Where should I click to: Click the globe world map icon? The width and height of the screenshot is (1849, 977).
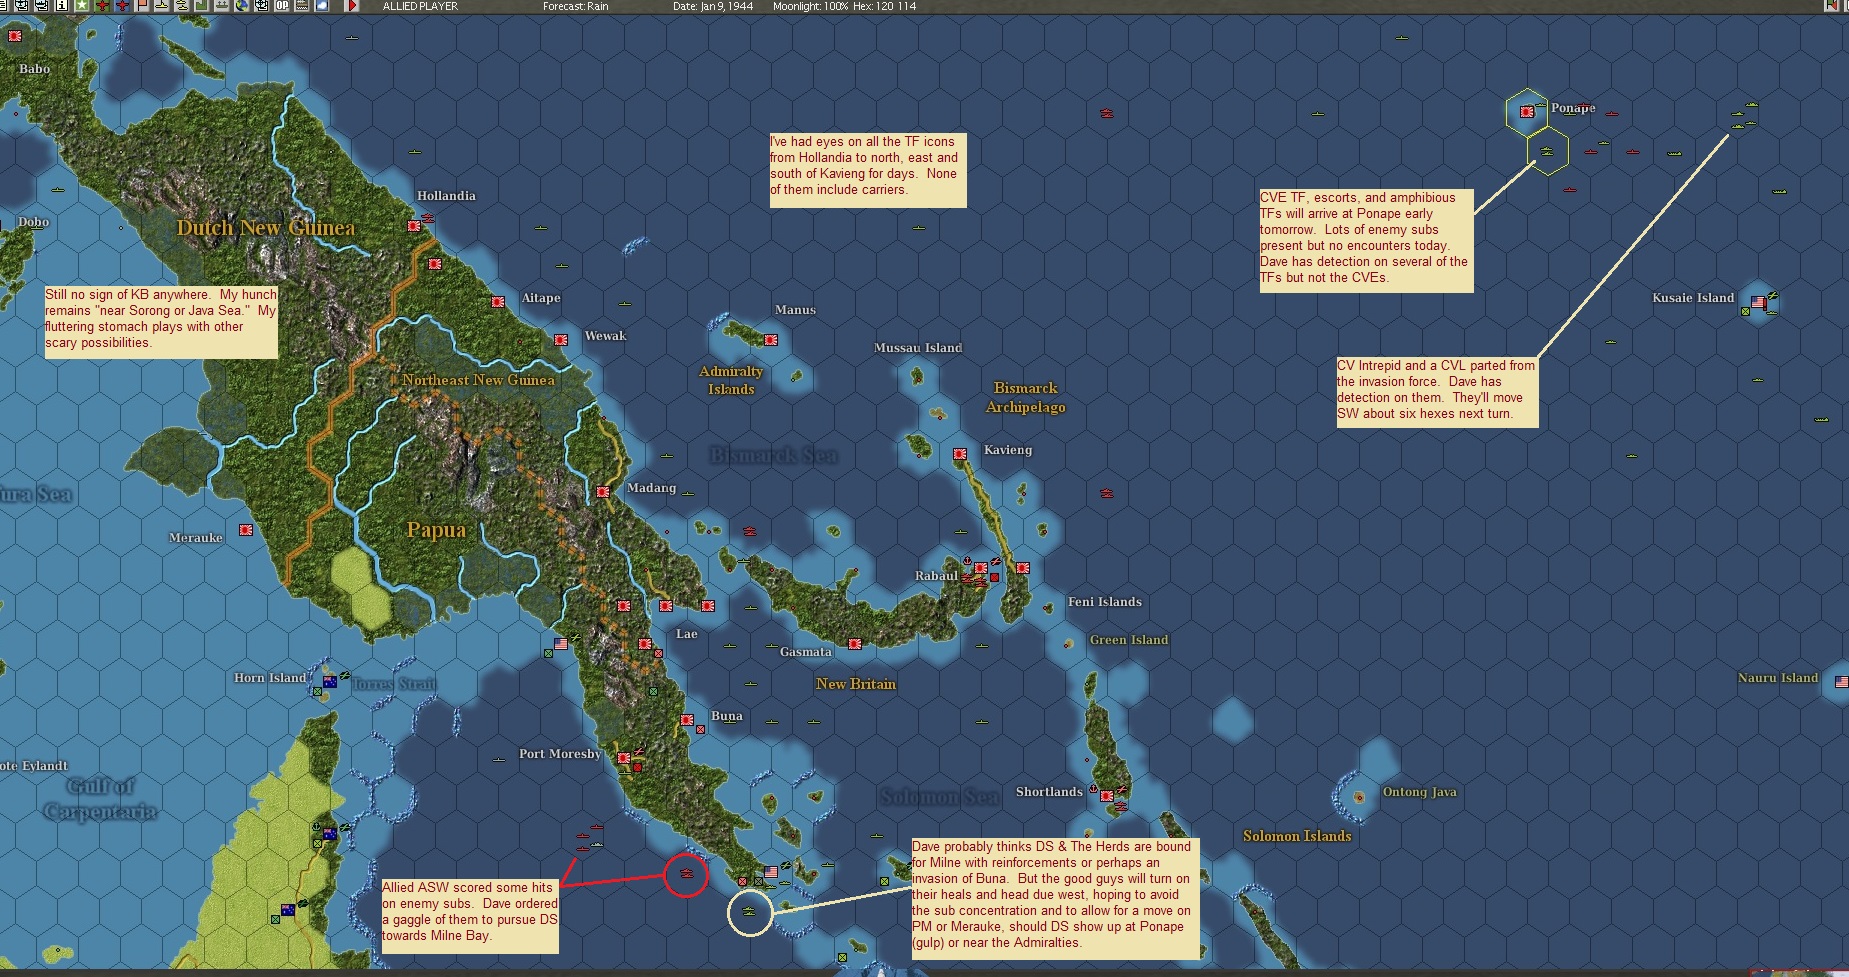pyautogui.click(x=239, y=7)
